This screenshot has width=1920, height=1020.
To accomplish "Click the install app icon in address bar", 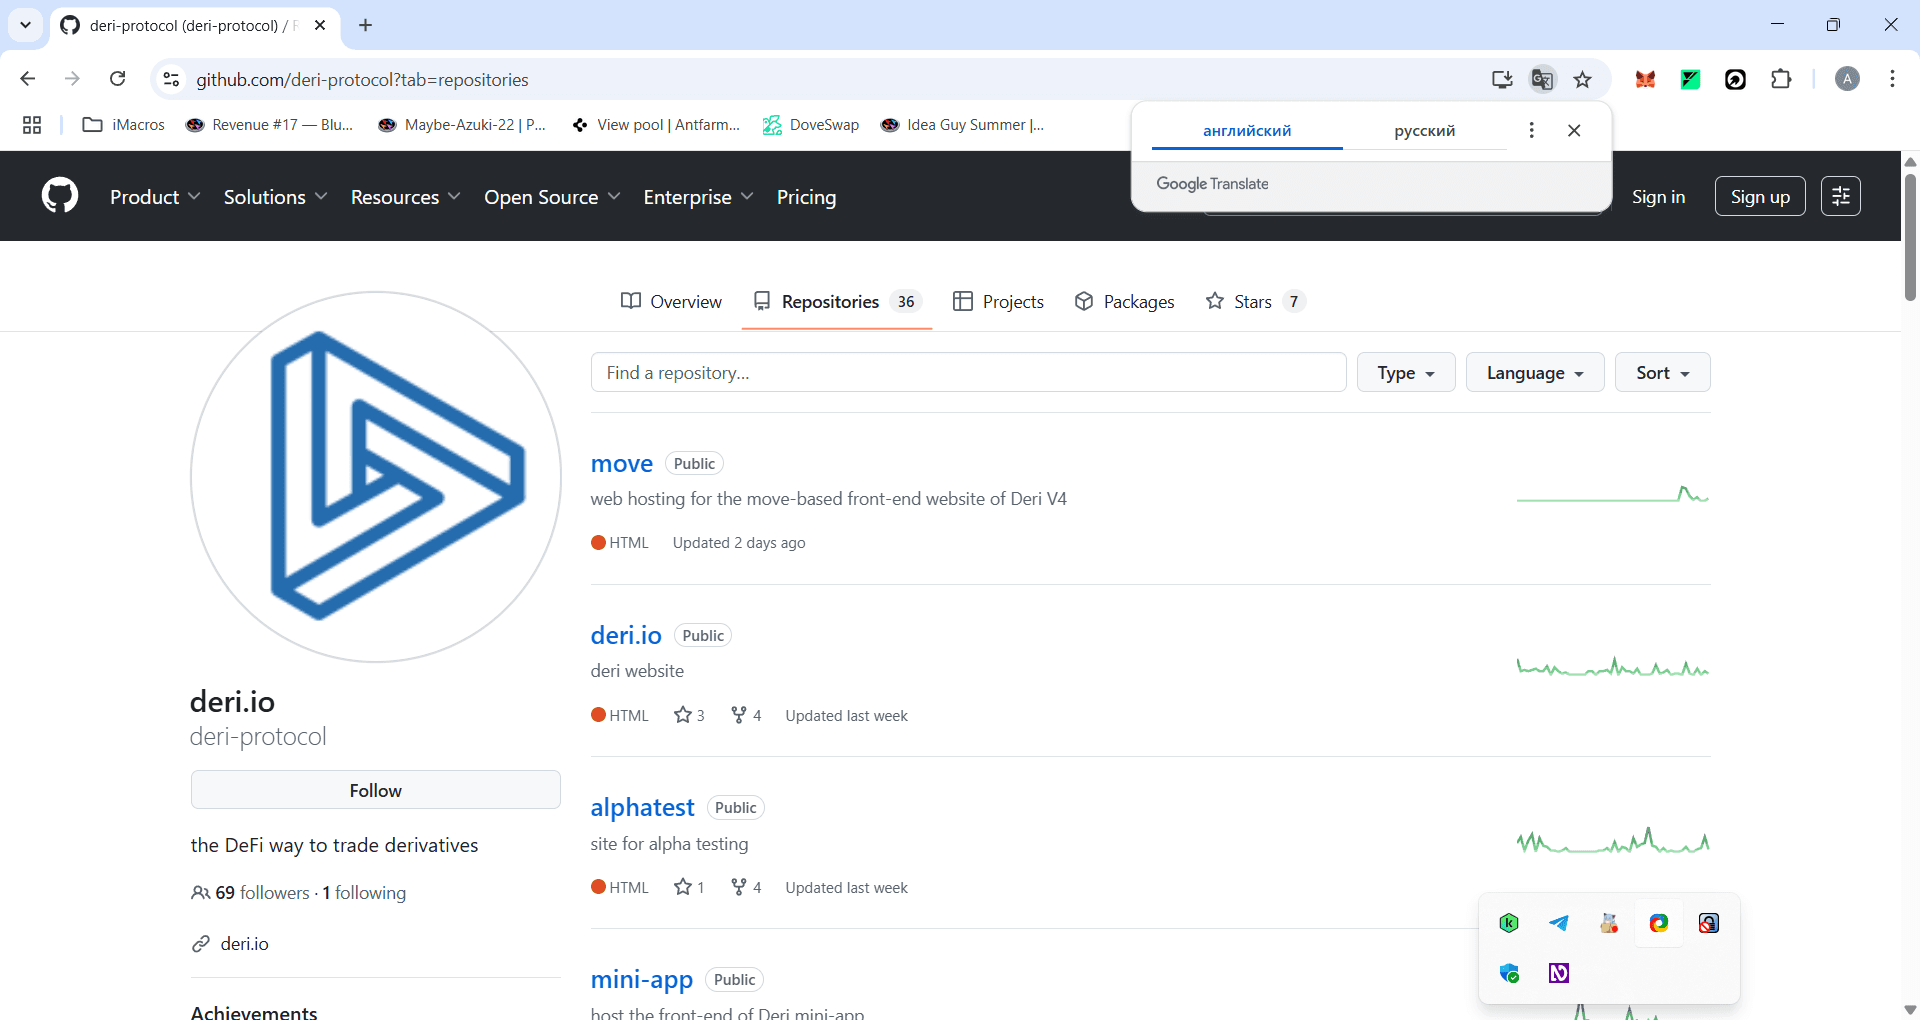I will 1502,80.
